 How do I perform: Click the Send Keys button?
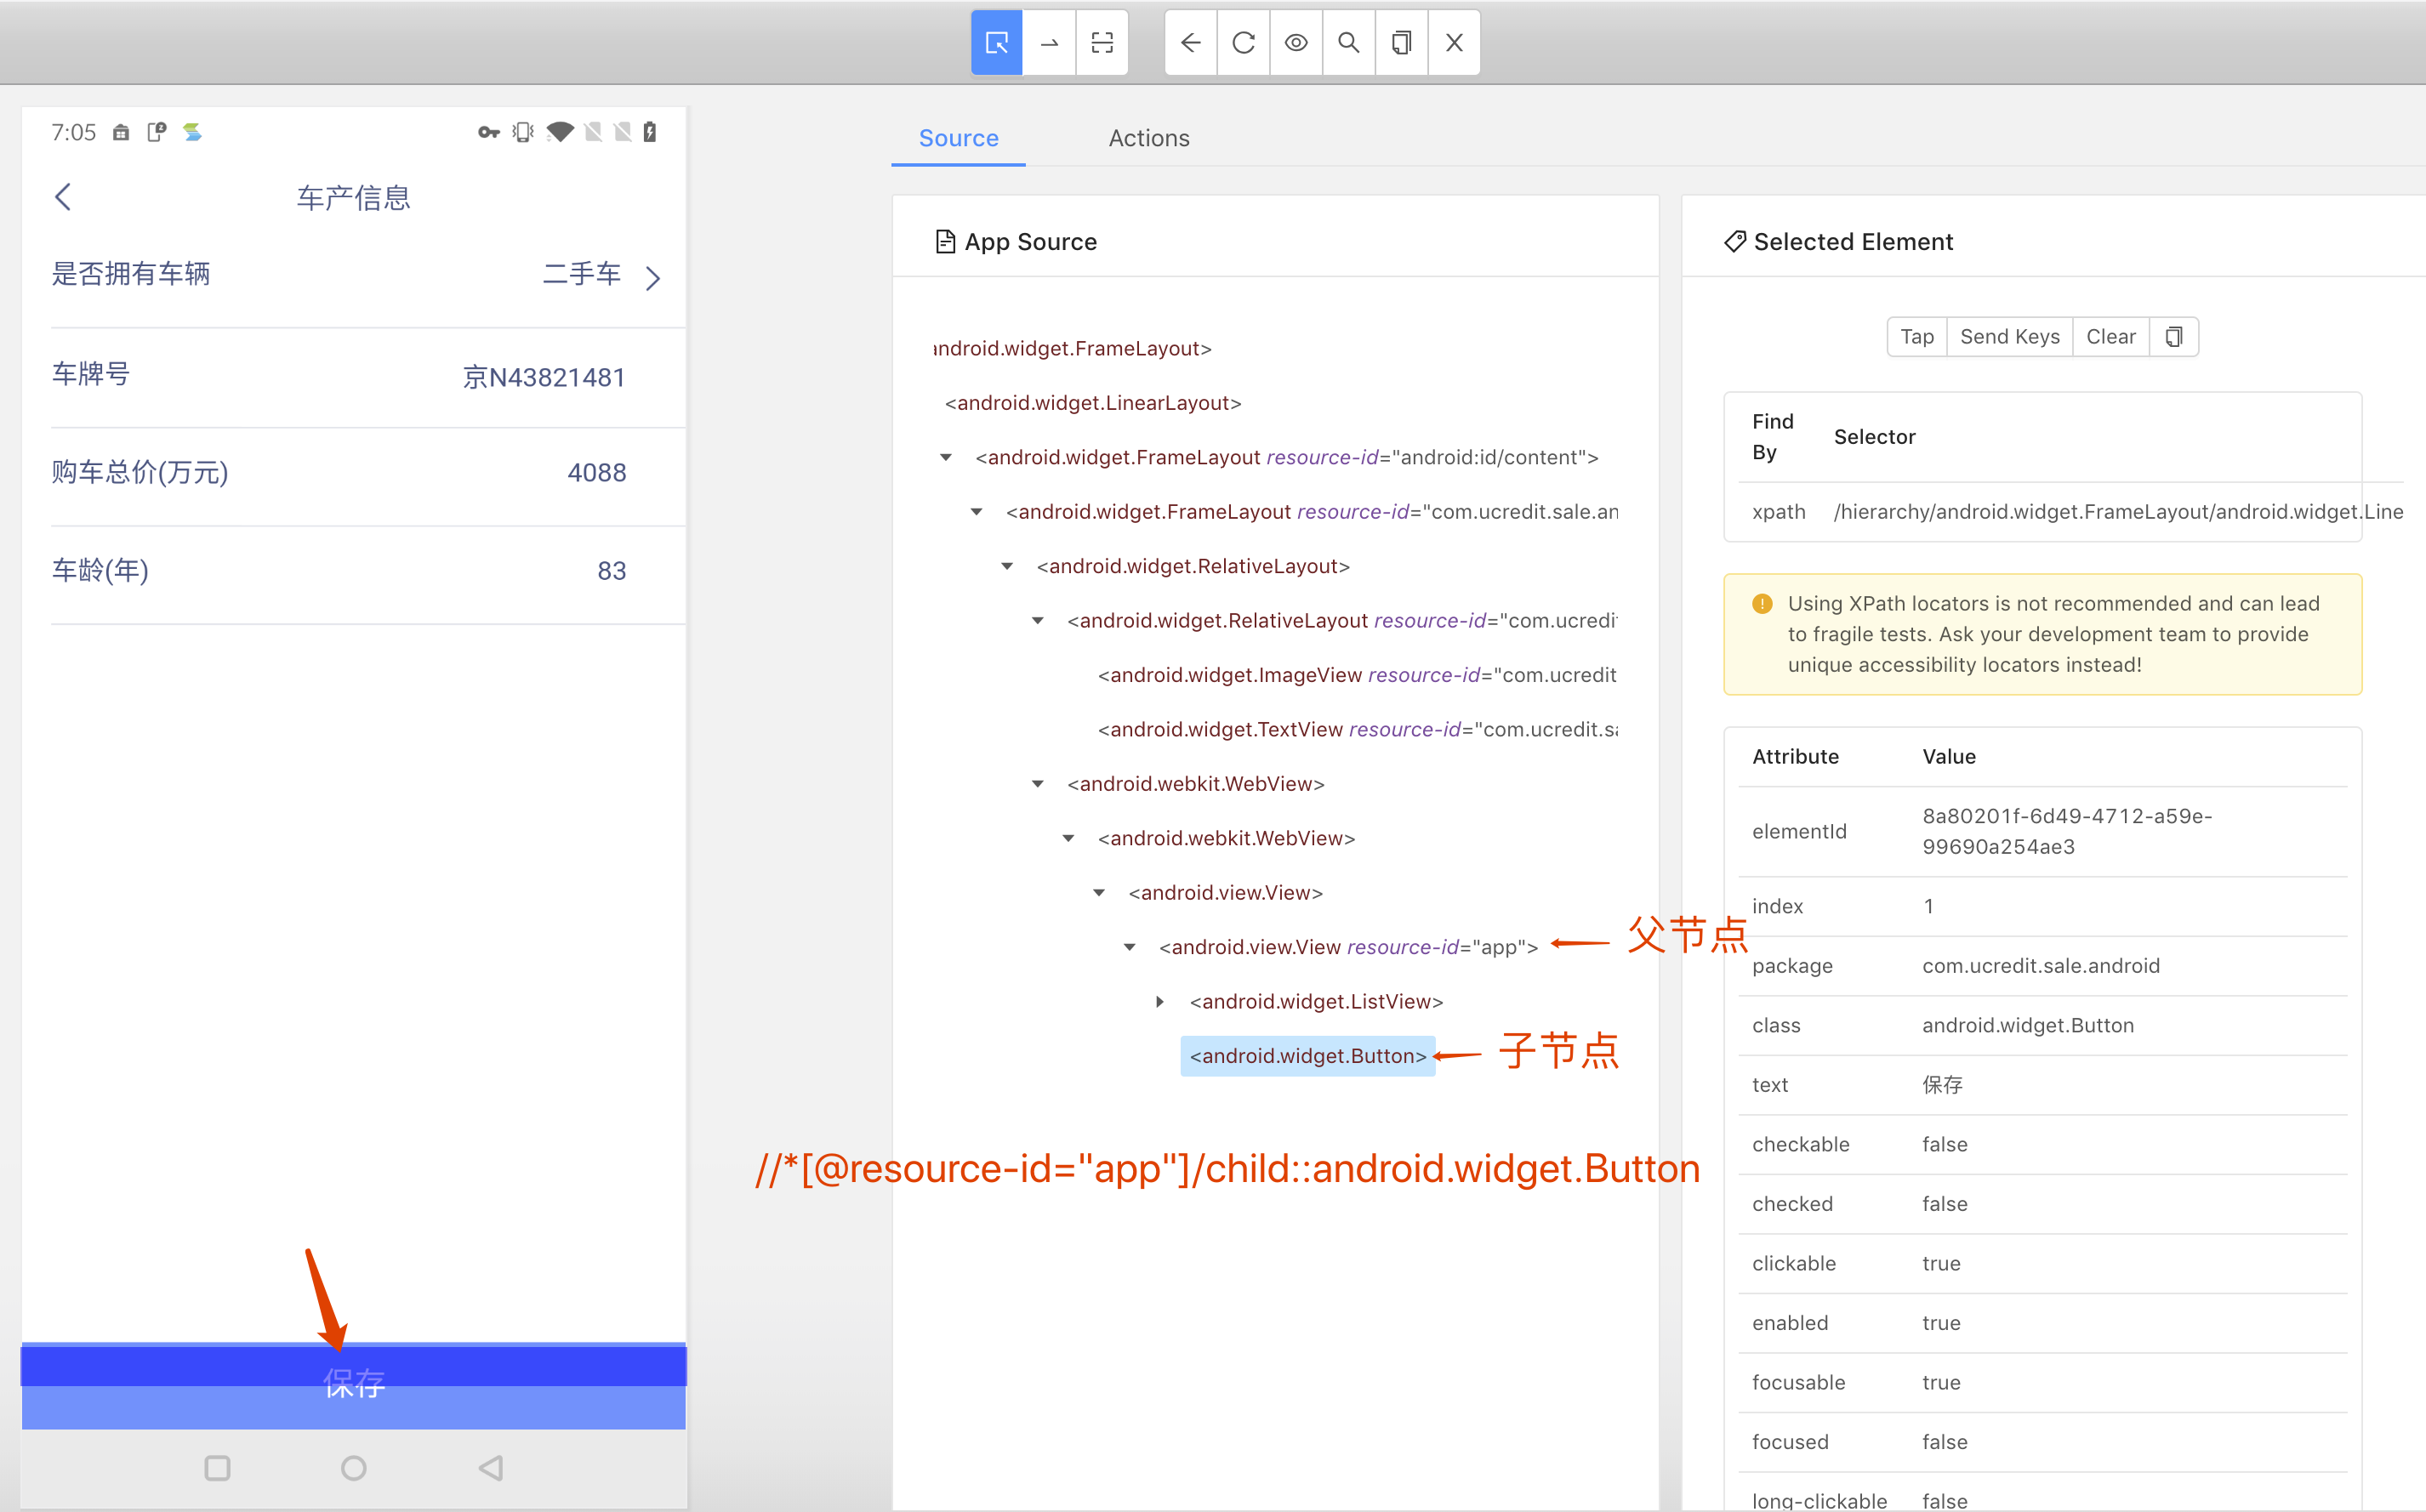[2009, 337]
